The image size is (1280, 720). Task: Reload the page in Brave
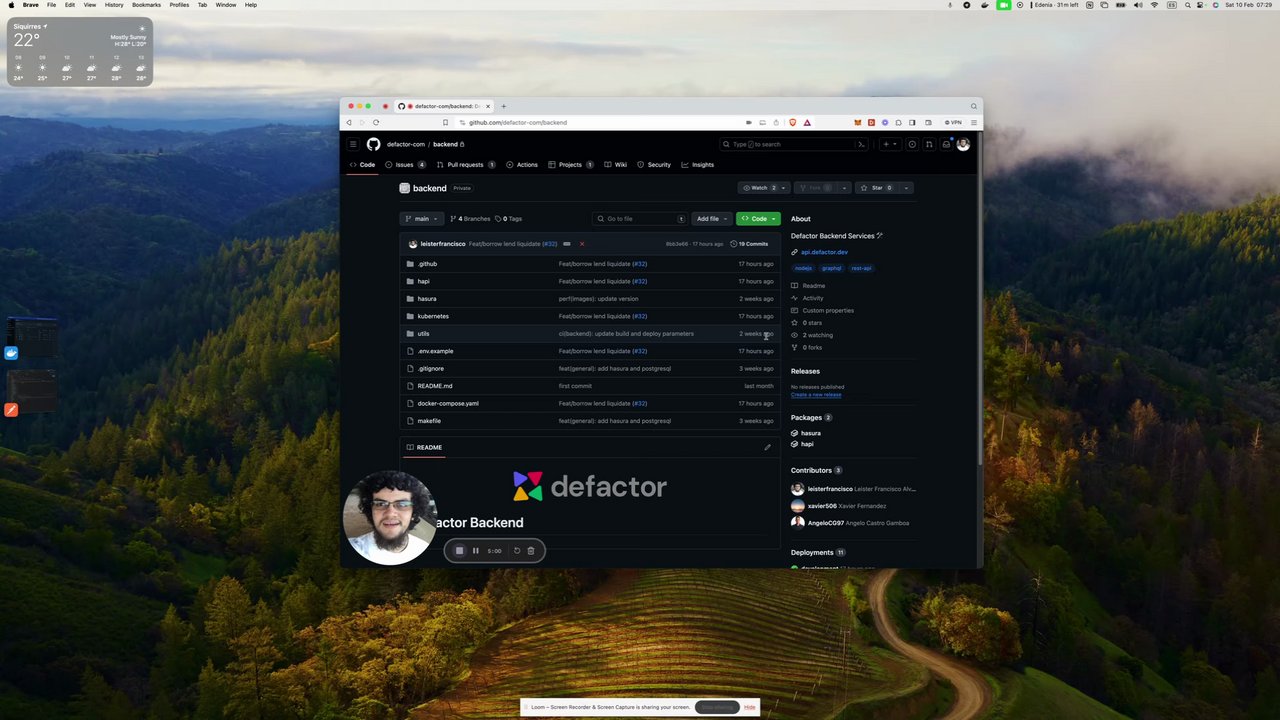(376, 122)
